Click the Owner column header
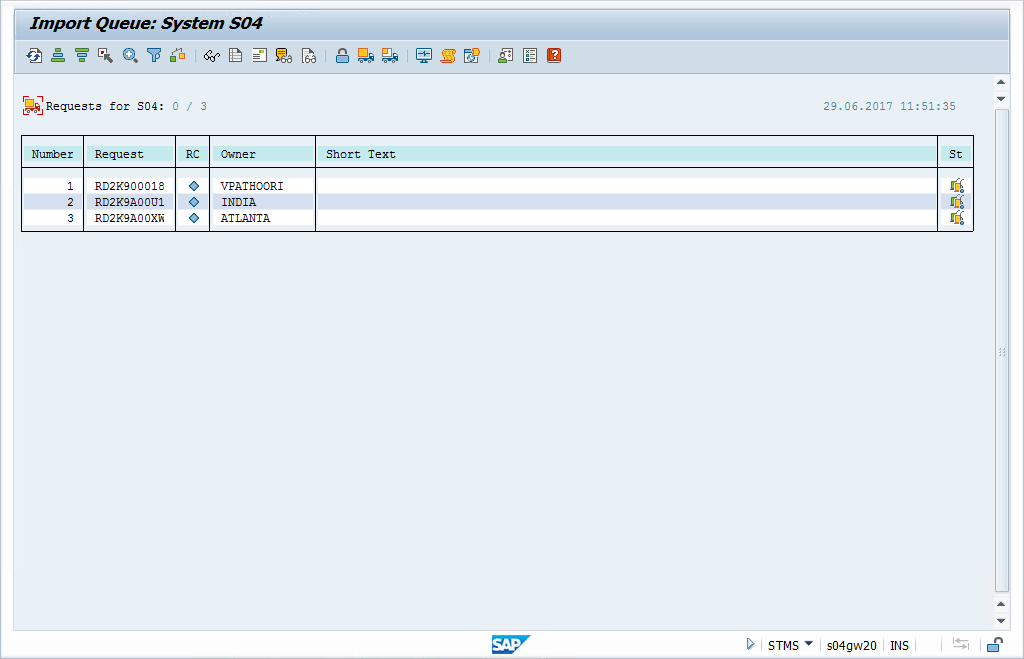The width and height of the screenshot is (1024, 659). click(x=238, y=154)
